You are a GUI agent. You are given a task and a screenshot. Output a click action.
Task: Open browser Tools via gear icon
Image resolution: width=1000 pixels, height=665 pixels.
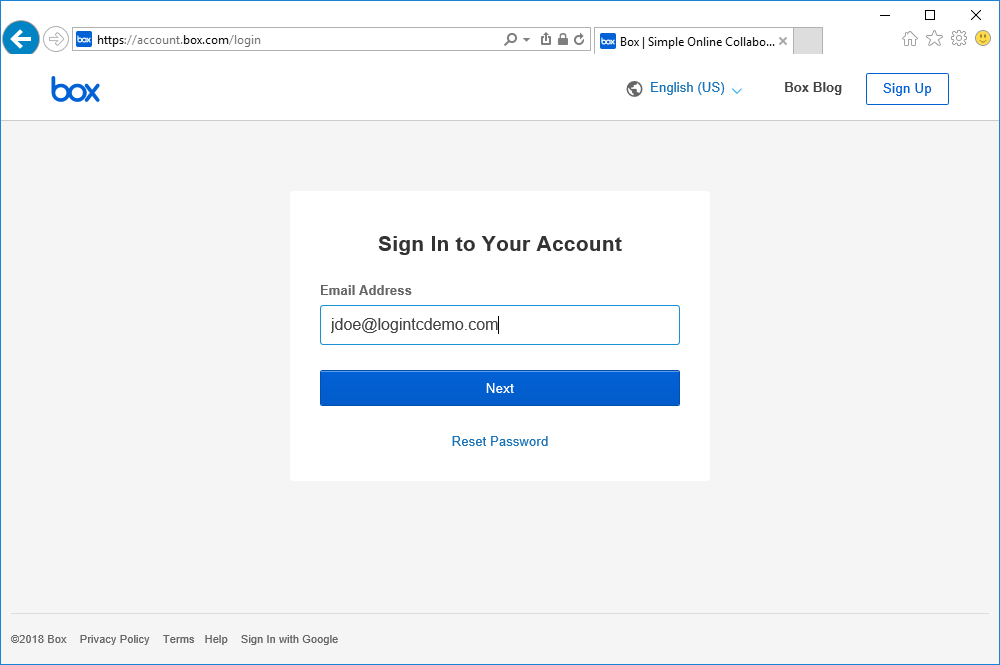pyautogui.click(x=958, y=38)
